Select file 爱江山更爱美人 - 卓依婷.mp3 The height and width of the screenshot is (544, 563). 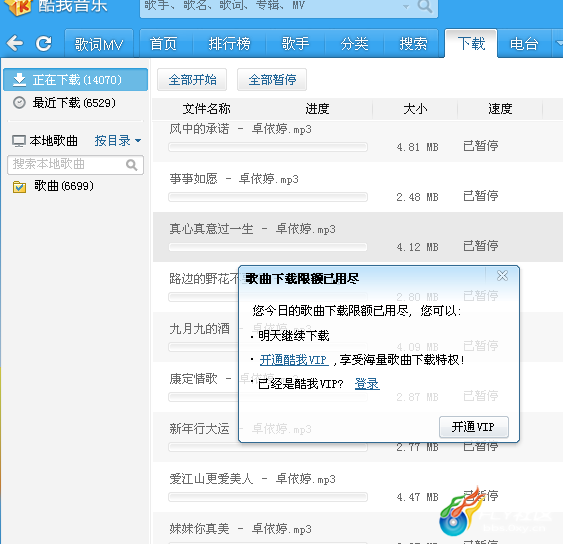click(252, 479)
